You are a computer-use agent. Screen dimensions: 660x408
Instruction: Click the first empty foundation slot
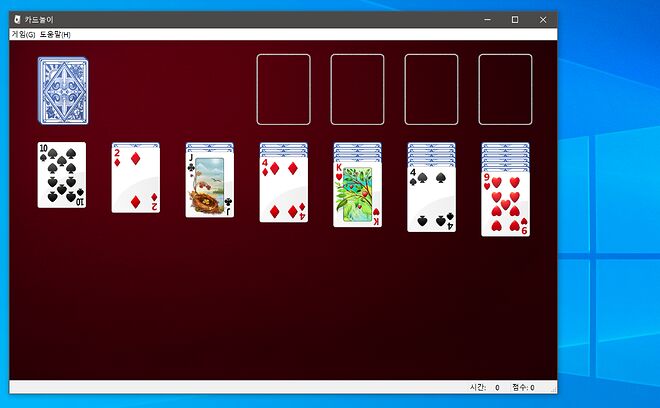point(284,90)
